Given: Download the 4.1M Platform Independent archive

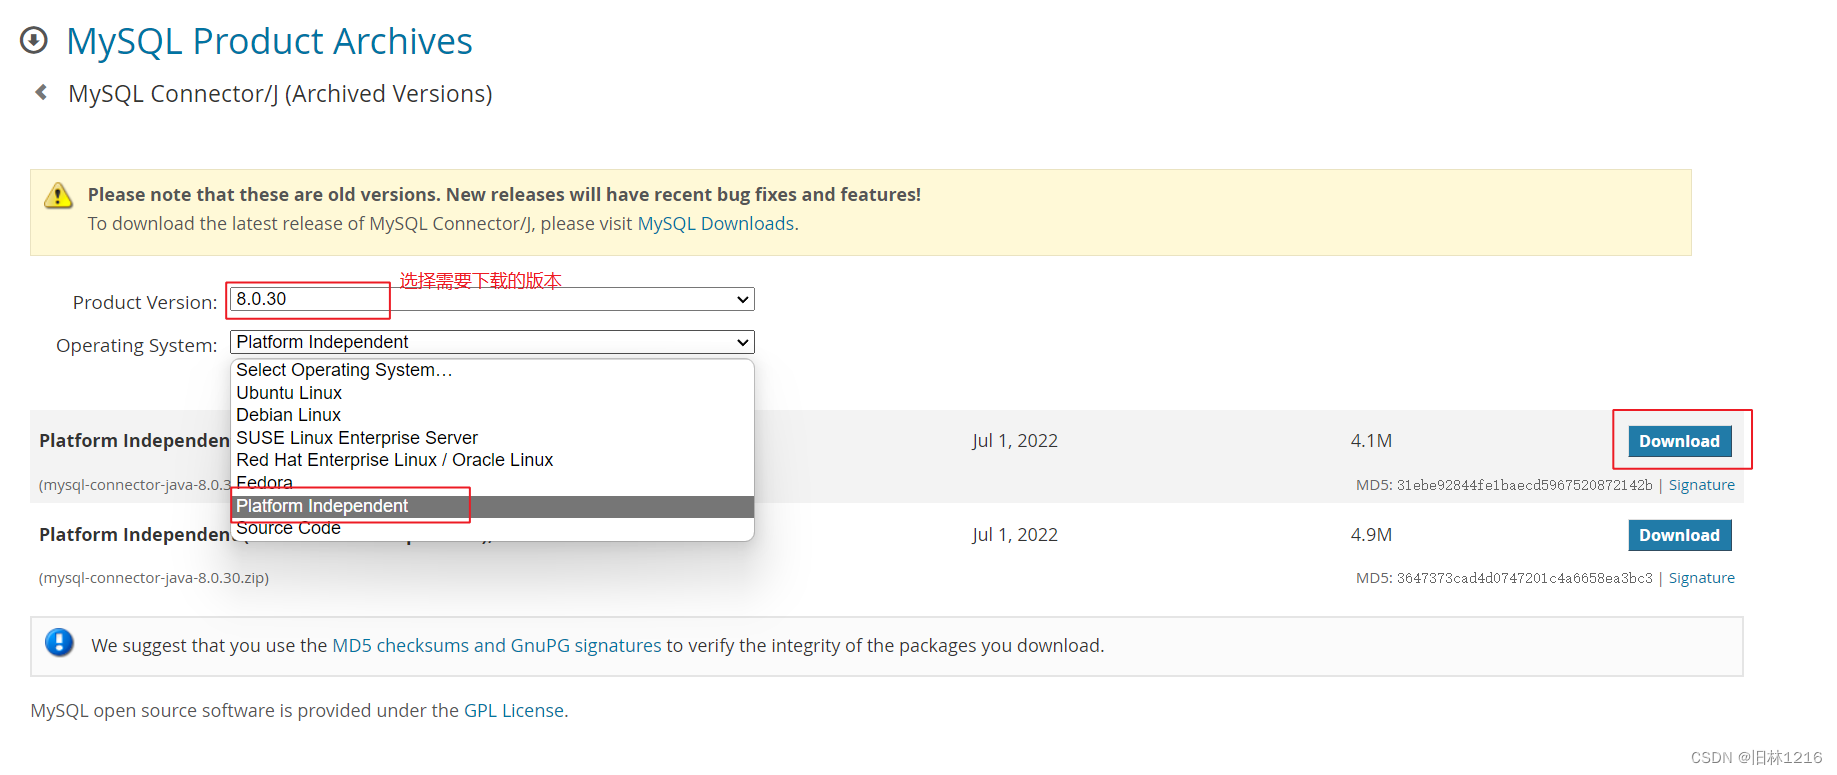Looking at the screenshot, I should [1679, 441].
